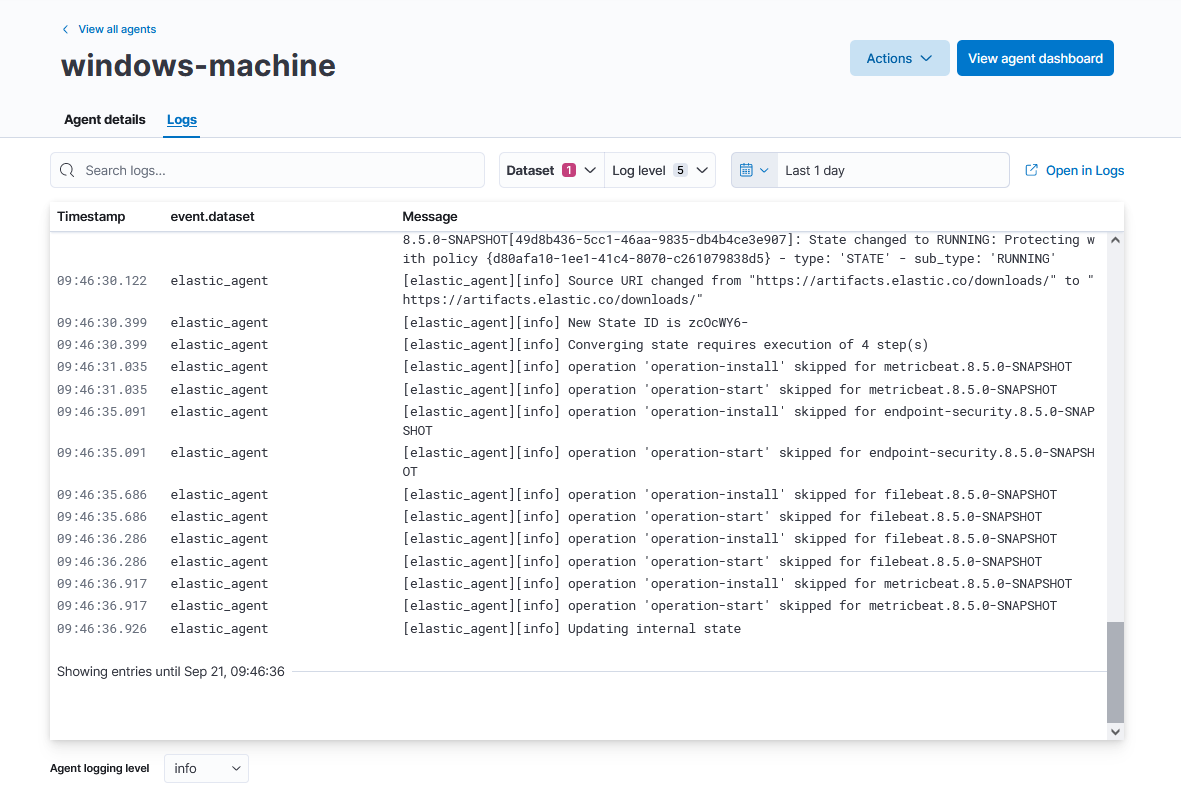The image size is (1181, 797).
Task: Click the Open in Logs link
Action: [x=1083, y=170]
